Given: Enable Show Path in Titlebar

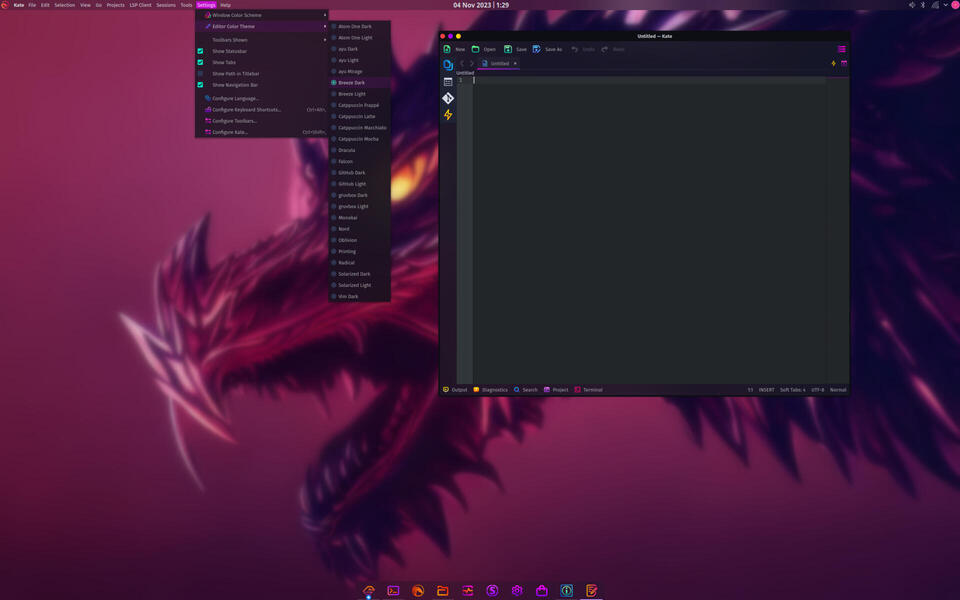Looking at the screenshot, I should click(200, 73).
